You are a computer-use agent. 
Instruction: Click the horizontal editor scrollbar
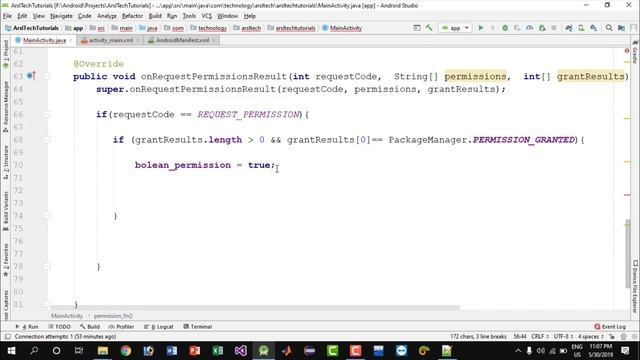(x=255, y=307)
